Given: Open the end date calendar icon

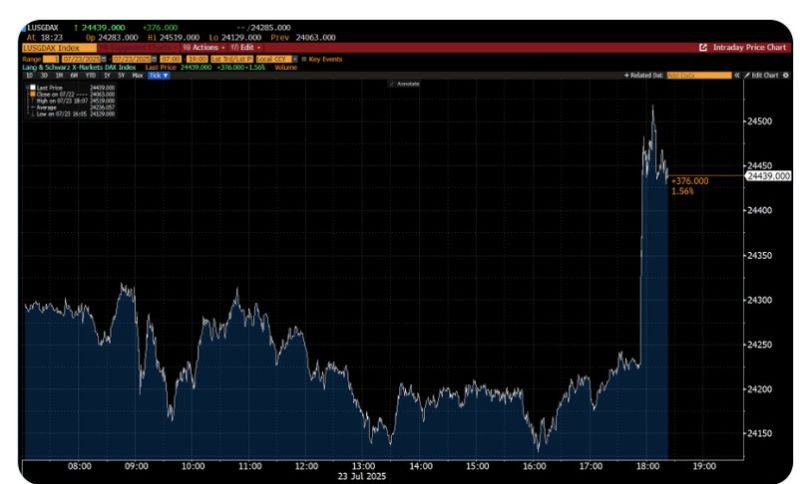Looking at the screenshot, I should [x=154, y=60].
